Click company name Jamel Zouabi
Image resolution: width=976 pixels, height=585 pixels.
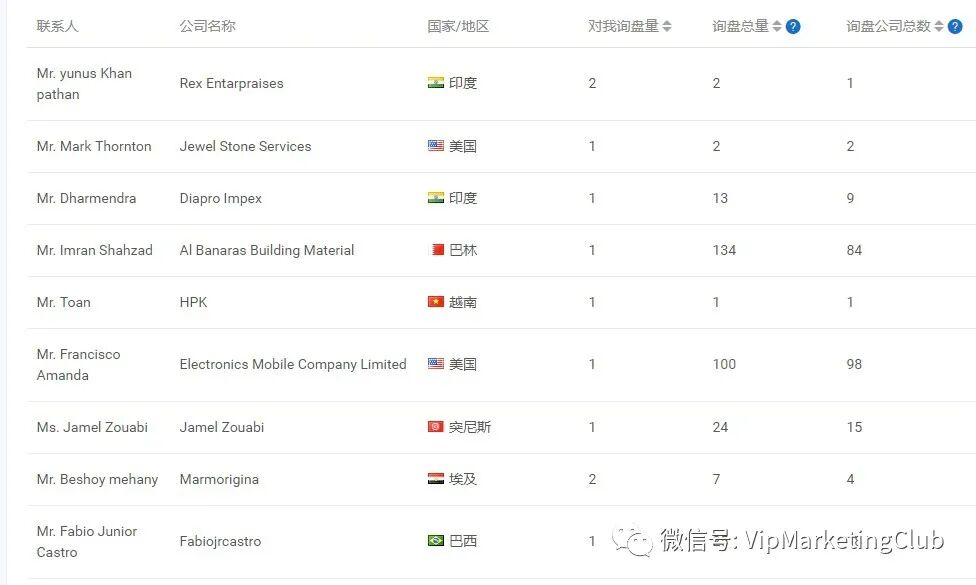pyautogui.click(x=222, y=427)
